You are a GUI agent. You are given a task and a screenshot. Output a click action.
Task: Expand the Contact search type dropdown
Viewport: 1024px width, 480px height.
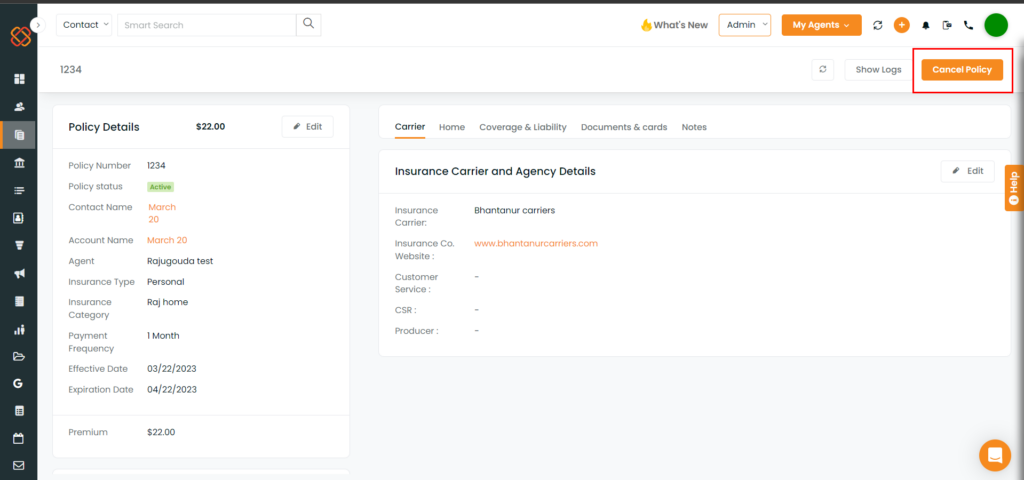tap(84, 25)
